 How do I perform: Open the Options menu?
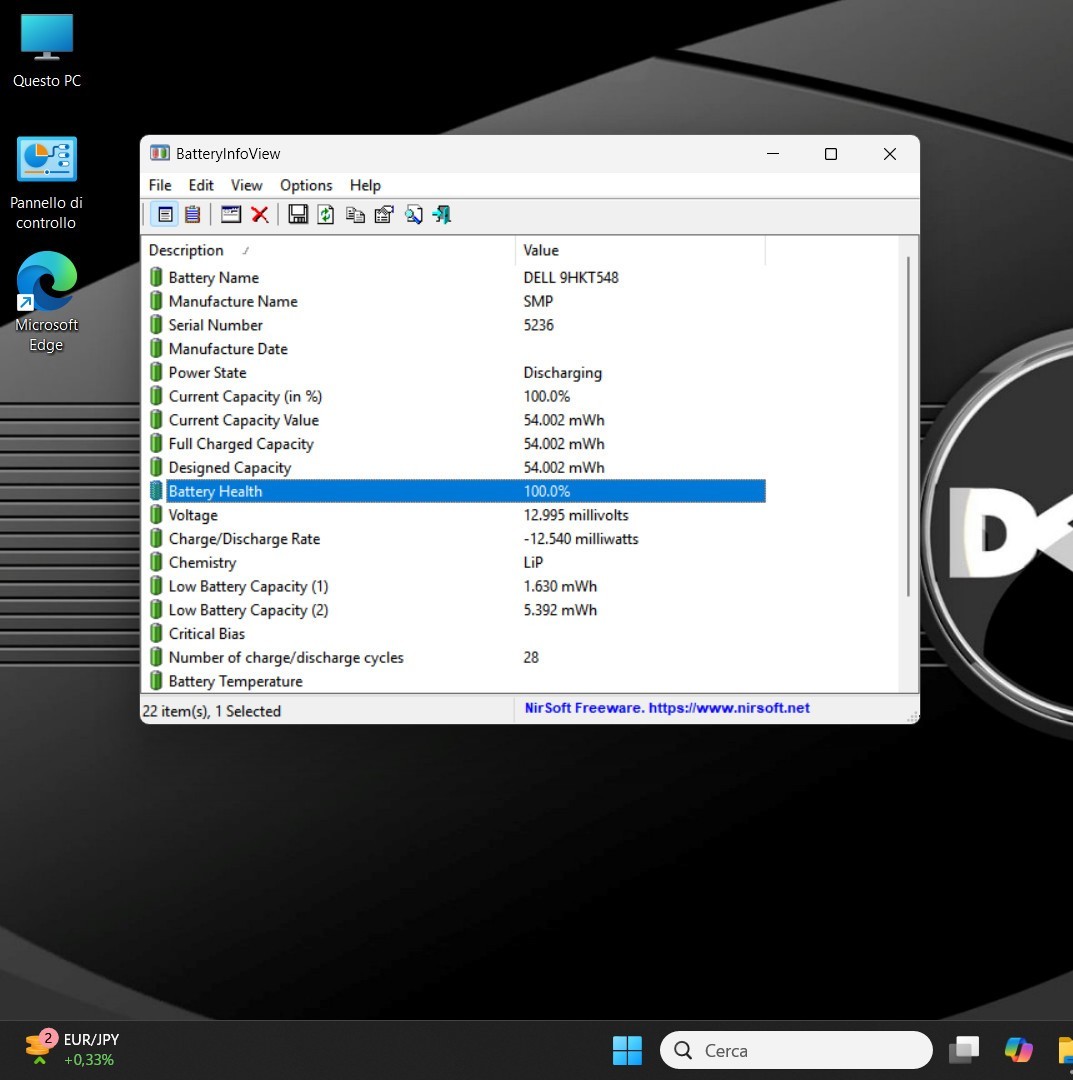pyautogui.click(x=306, y=185)
